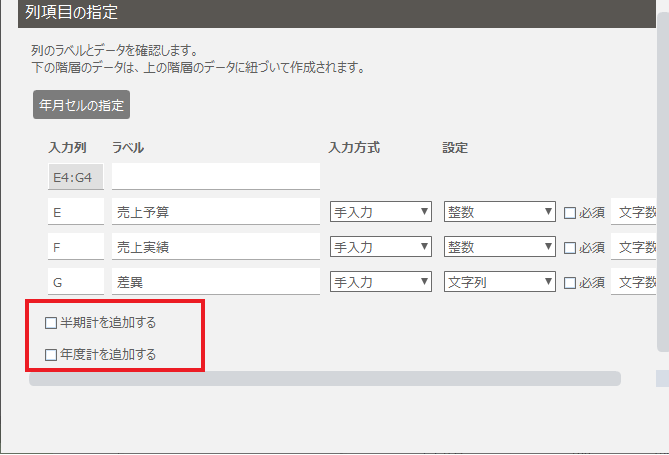Image resolution: width=669 pixels, height=455 pixels.
Task: Open the 整数 setting dropdown for 売上予算
Action: [x=499, y=212]
